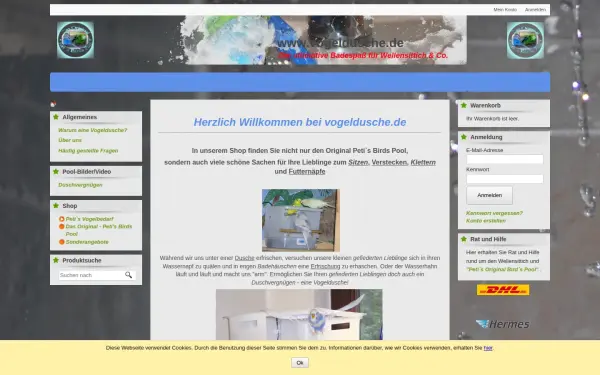Click the Produktsuche panel heading
This screenshot has width=600, height=375.
[x=82, y=260]
